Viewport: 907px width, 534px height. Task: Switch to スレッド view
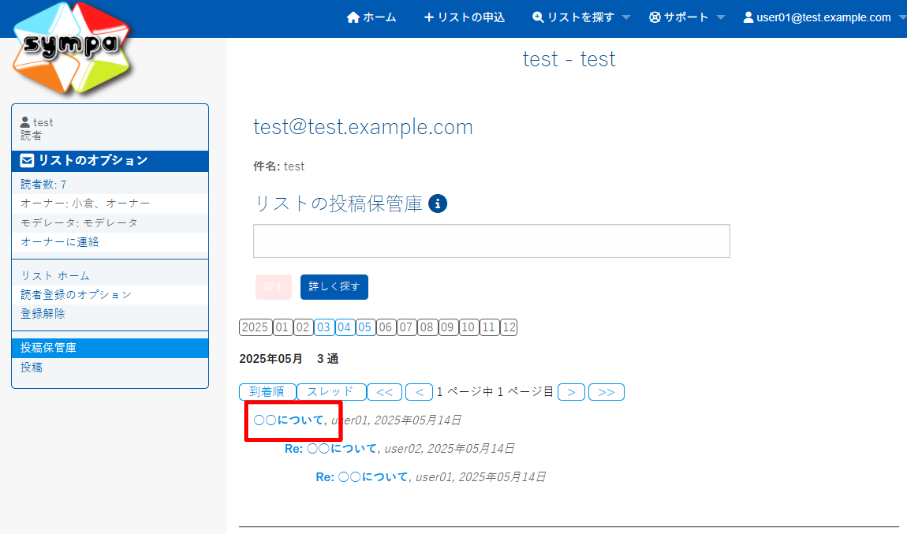tap(331, 392)
